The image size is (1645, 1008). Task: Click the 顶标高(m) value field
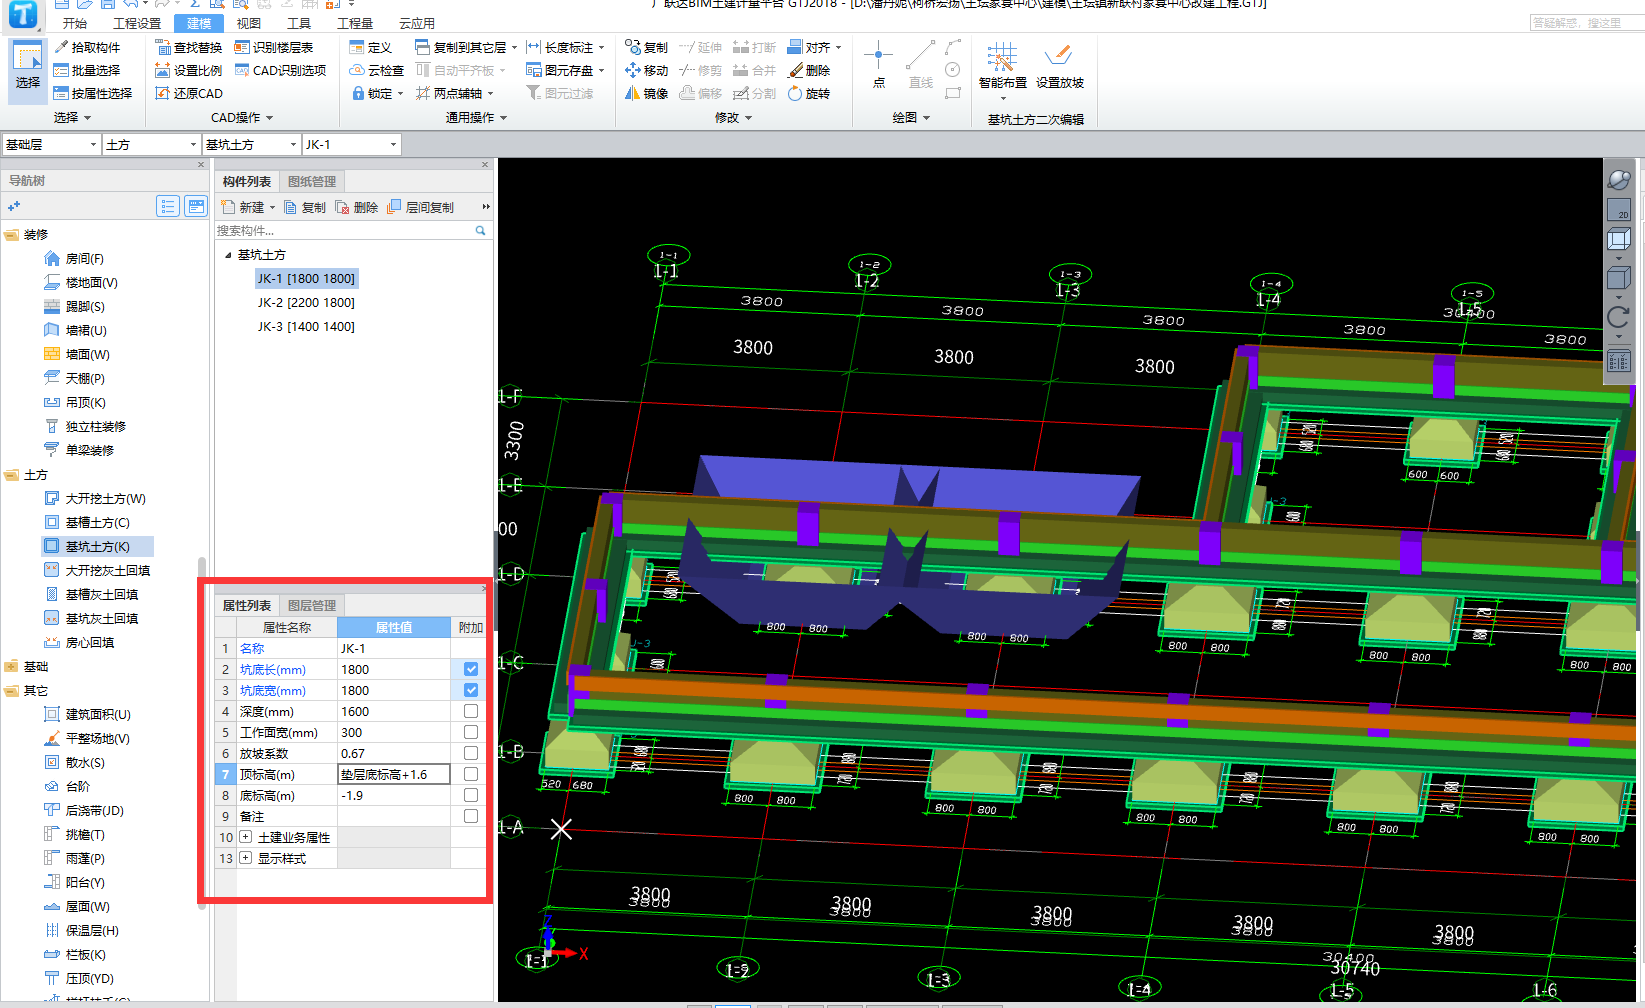point(394,774)
